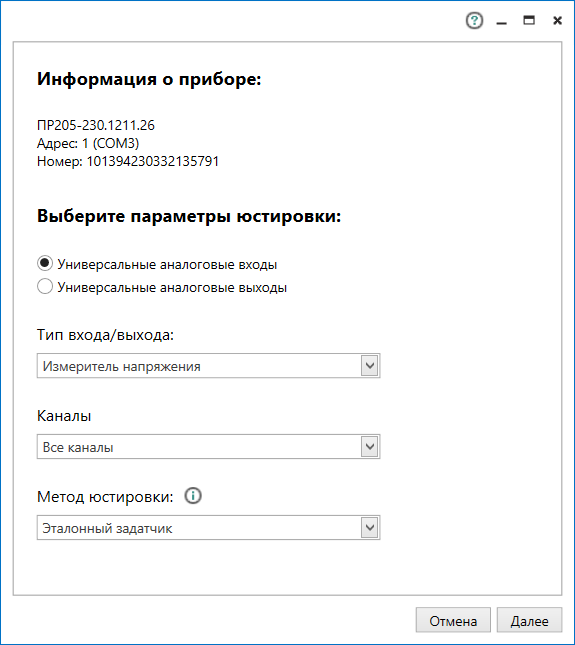Expand the Метод юстировки dropdown arrow
Screen dimensions: 575x645
pos(370,528)
